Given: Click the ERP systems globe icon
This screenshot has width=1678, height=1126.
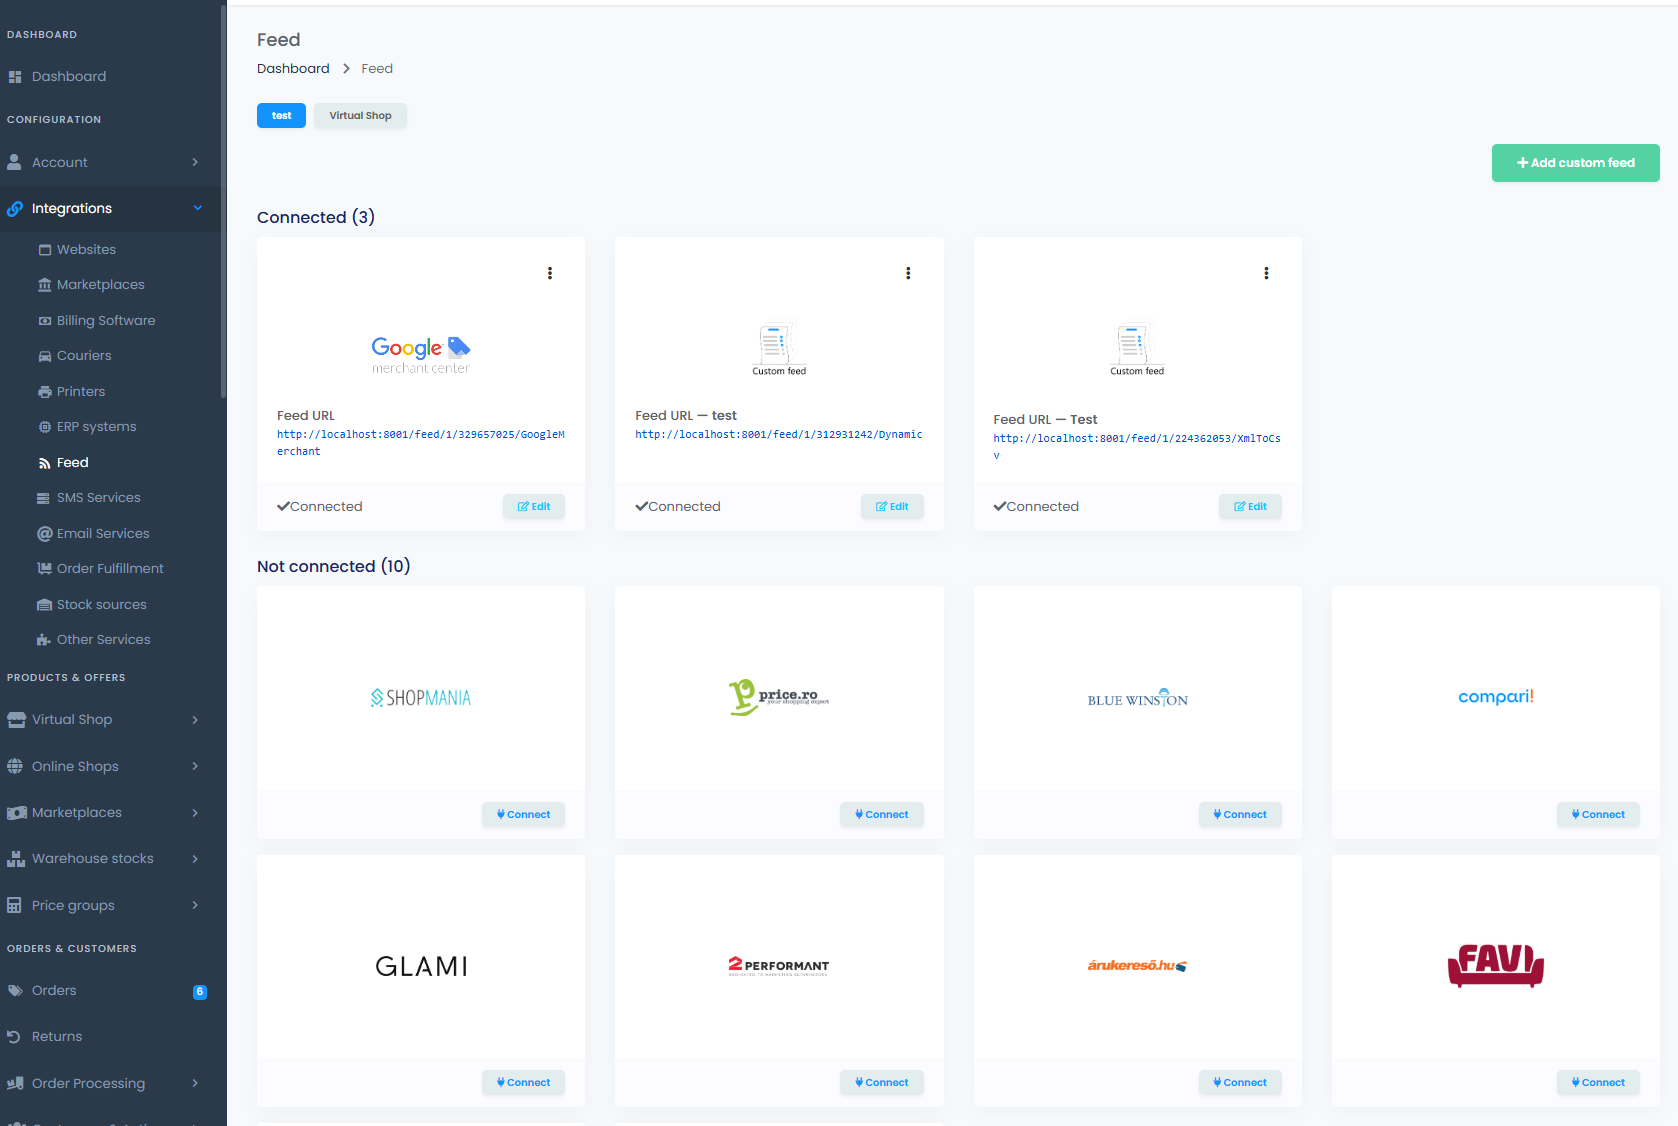Looking at the screenshot, I should point(44,427).
